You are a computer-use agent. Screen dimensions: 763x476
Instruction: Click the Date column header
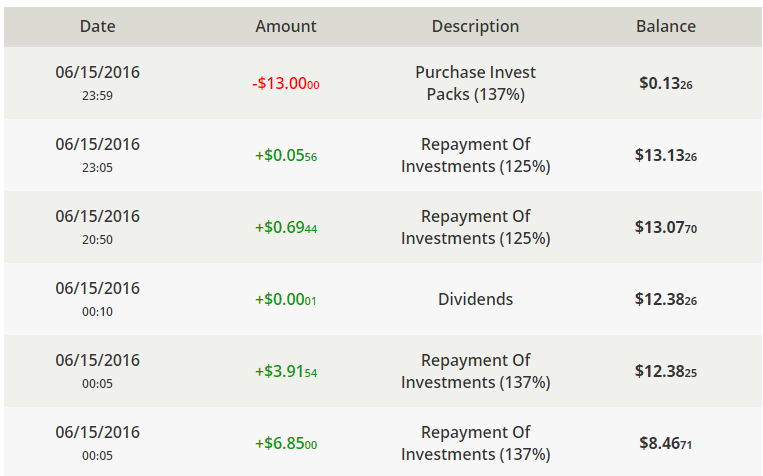click(x=98, y=27)
